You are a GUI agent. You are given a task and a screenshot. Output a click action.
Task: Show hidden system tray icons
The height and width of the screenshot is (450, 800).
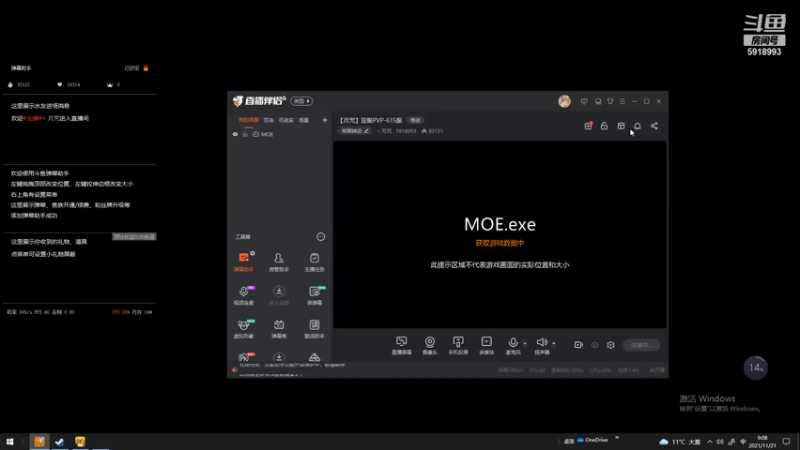(710, 442)
